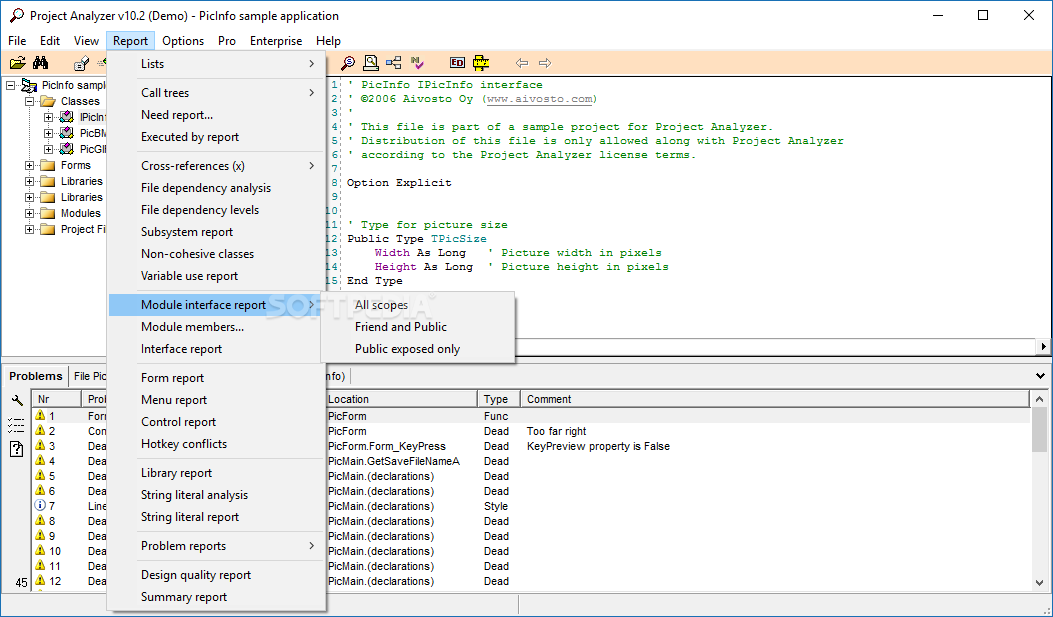Sort by the Type column header
The height and width of the screenshot is (617, 1053).
tap(499, 399)
